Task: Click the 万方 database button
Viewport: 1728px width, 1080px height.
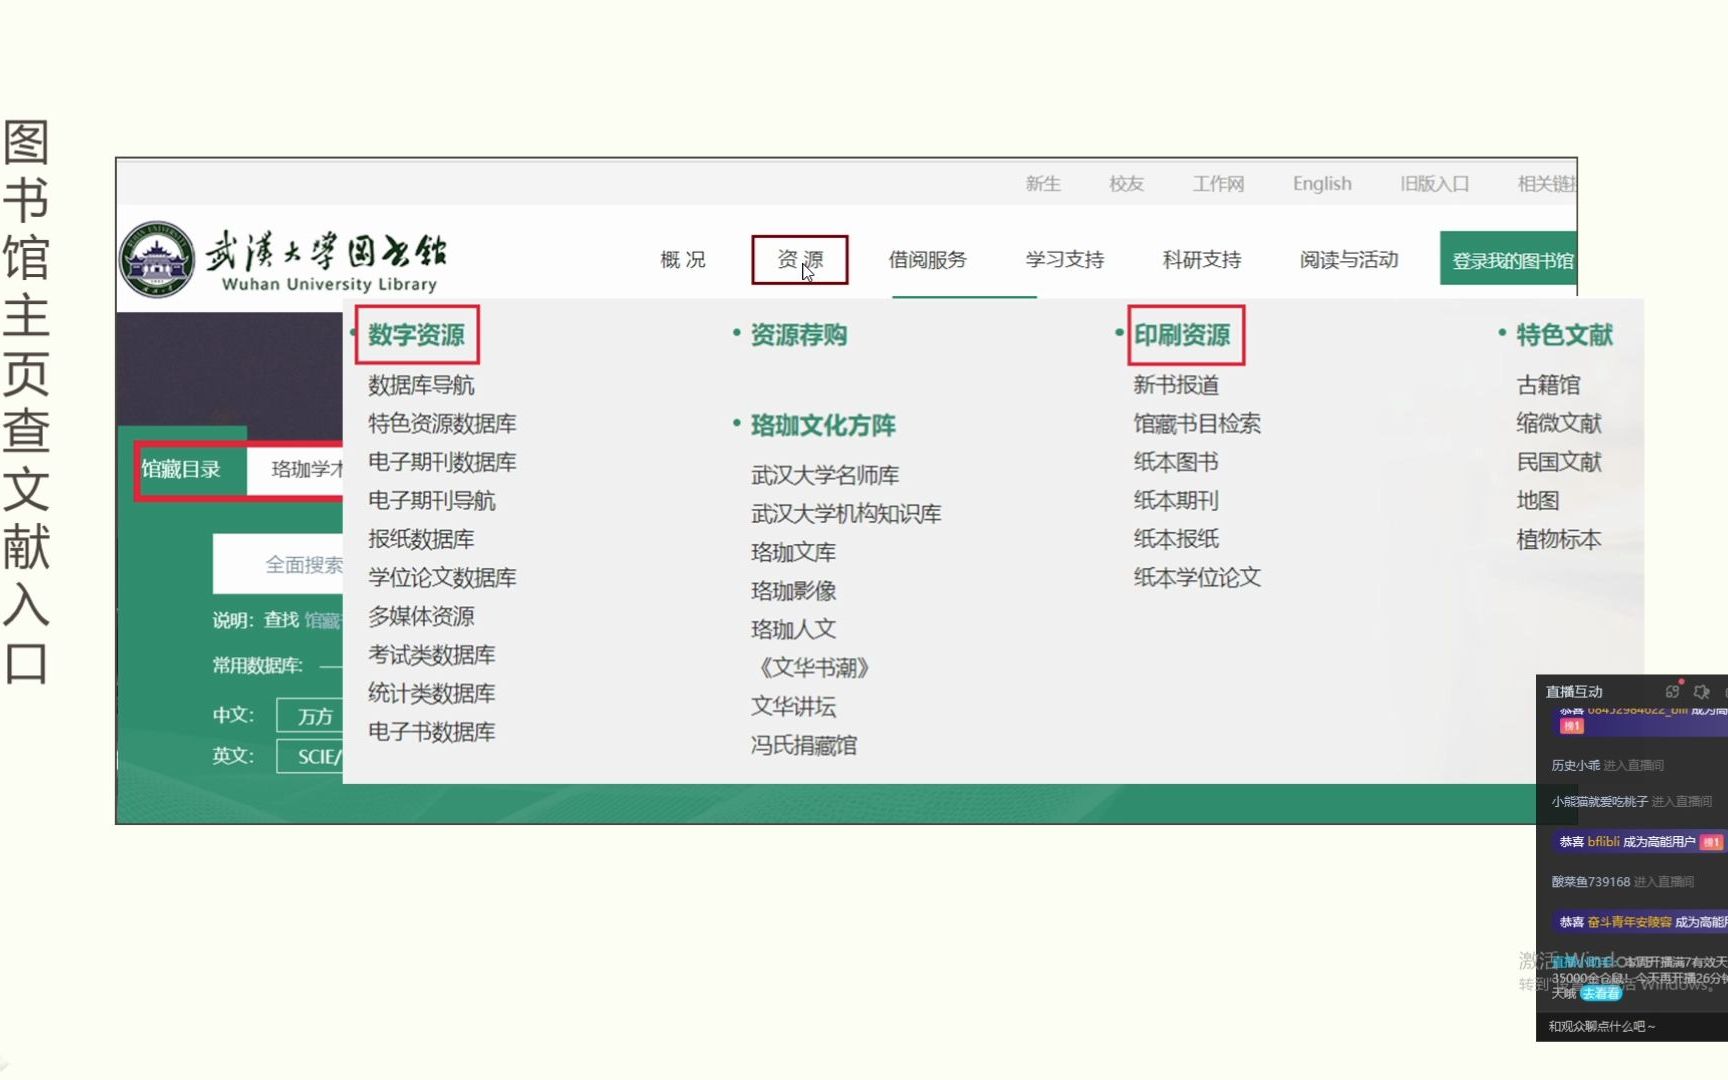Action: coord(311,716)
